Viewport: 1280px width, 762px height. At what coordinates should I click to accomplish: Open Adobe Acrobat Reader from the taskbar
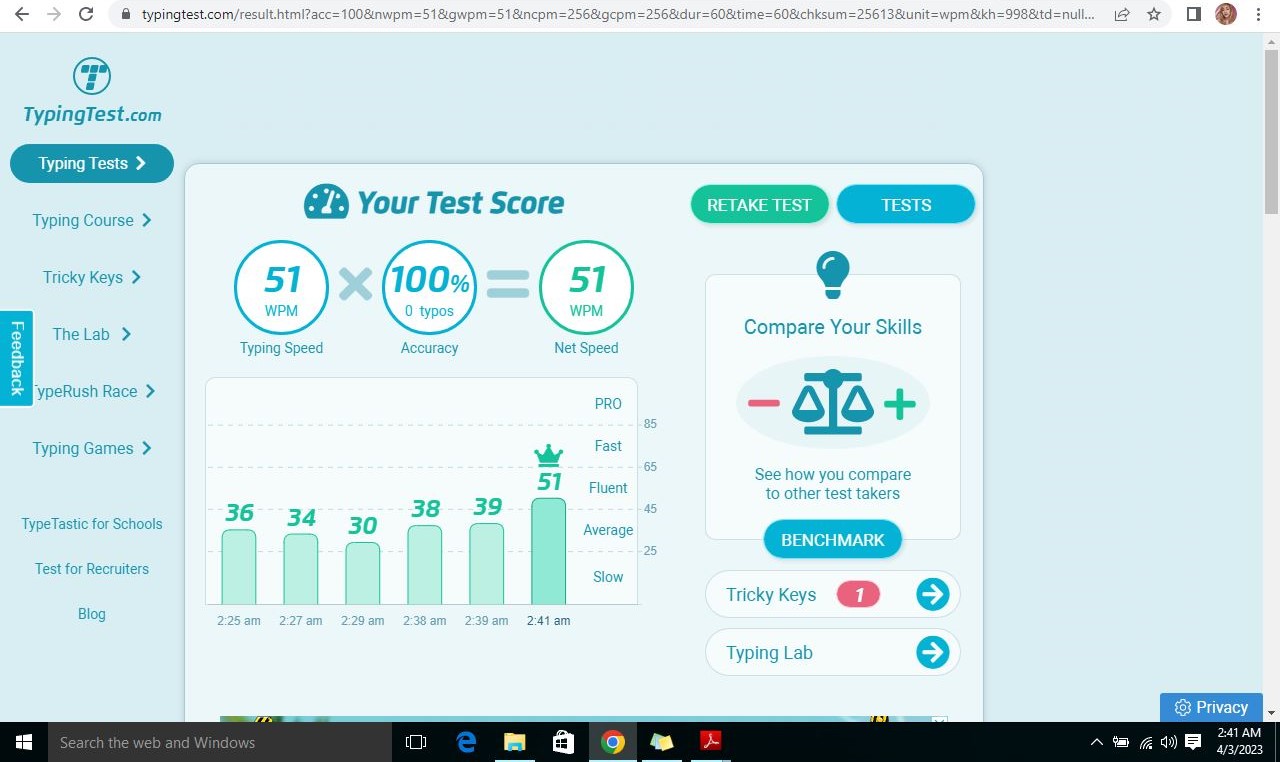point(711,742)
